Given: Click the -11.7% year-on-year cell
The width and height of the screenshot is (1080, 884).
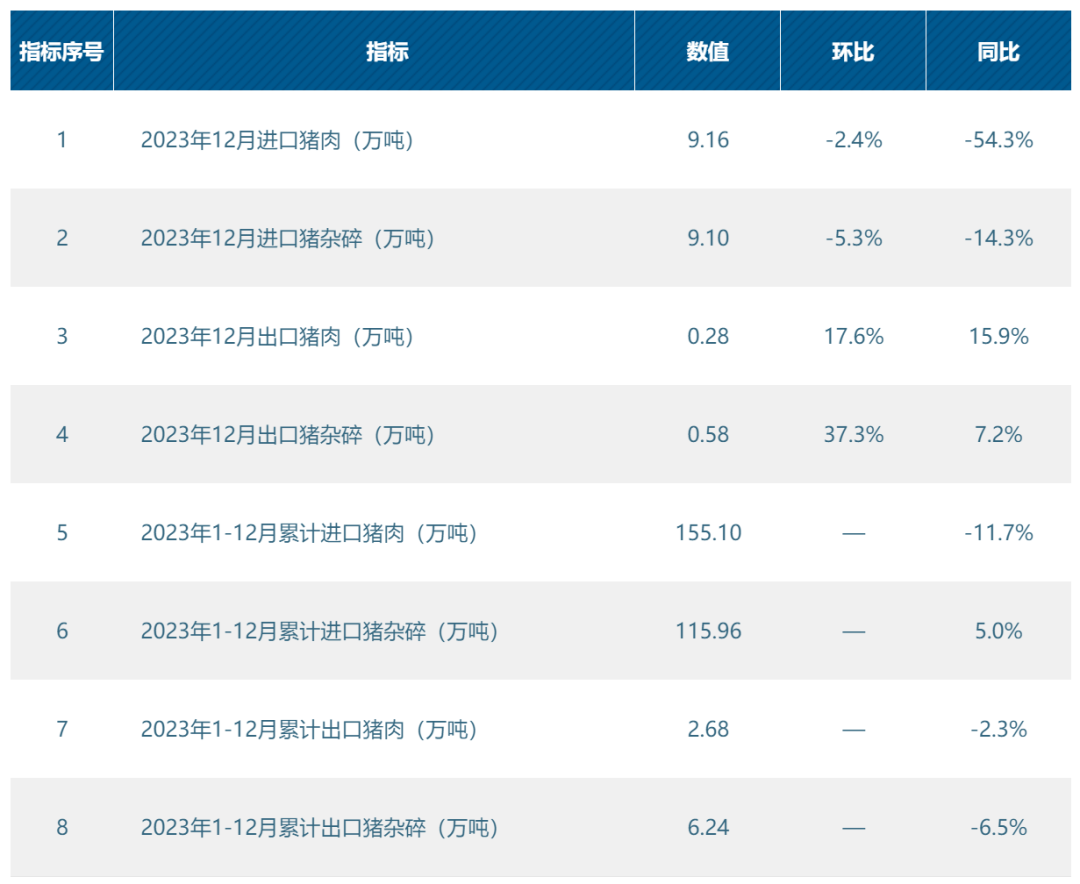Looking at the screenshot, I should pyautogui.click(x=999, y=533).
